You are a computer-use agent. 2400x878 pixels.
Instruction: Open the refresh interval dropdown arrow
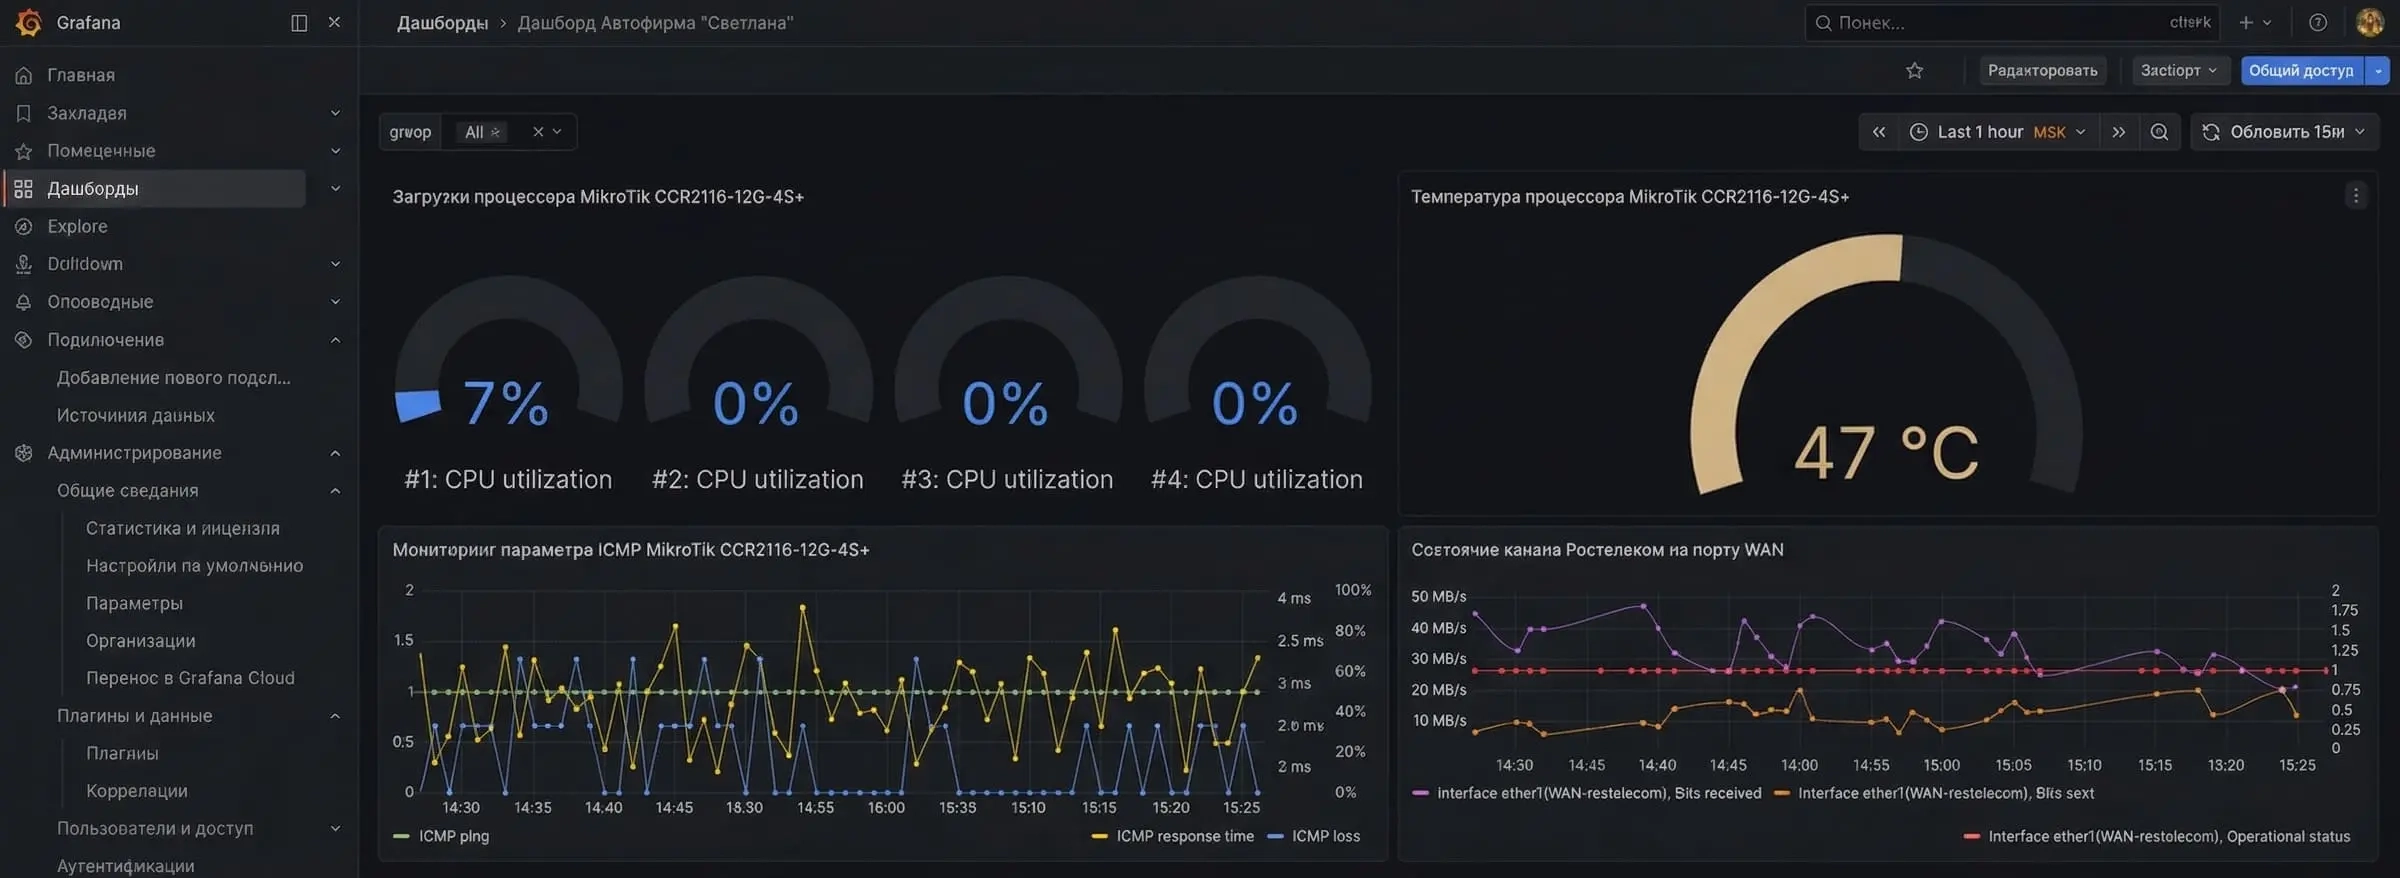tap(2360, 132)
